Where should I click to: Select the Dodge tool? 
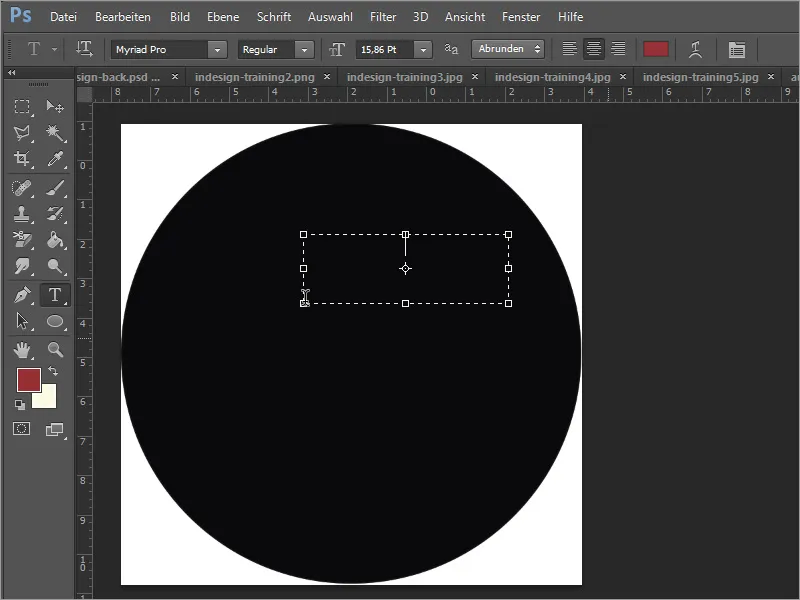(55, 265)
